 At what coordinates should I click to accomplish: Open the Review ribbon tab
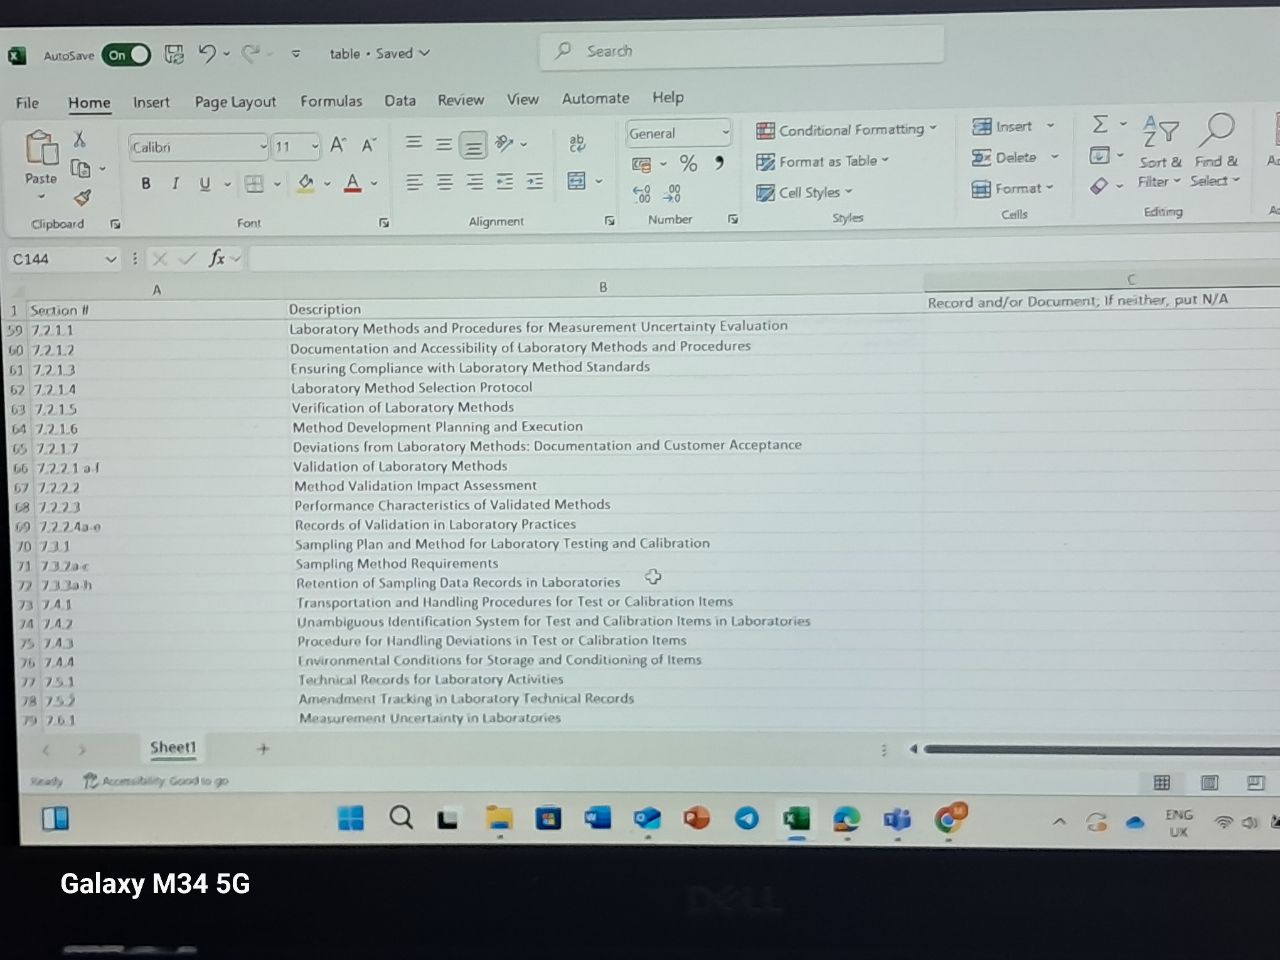pyautogui.click(x=461, y=100)
